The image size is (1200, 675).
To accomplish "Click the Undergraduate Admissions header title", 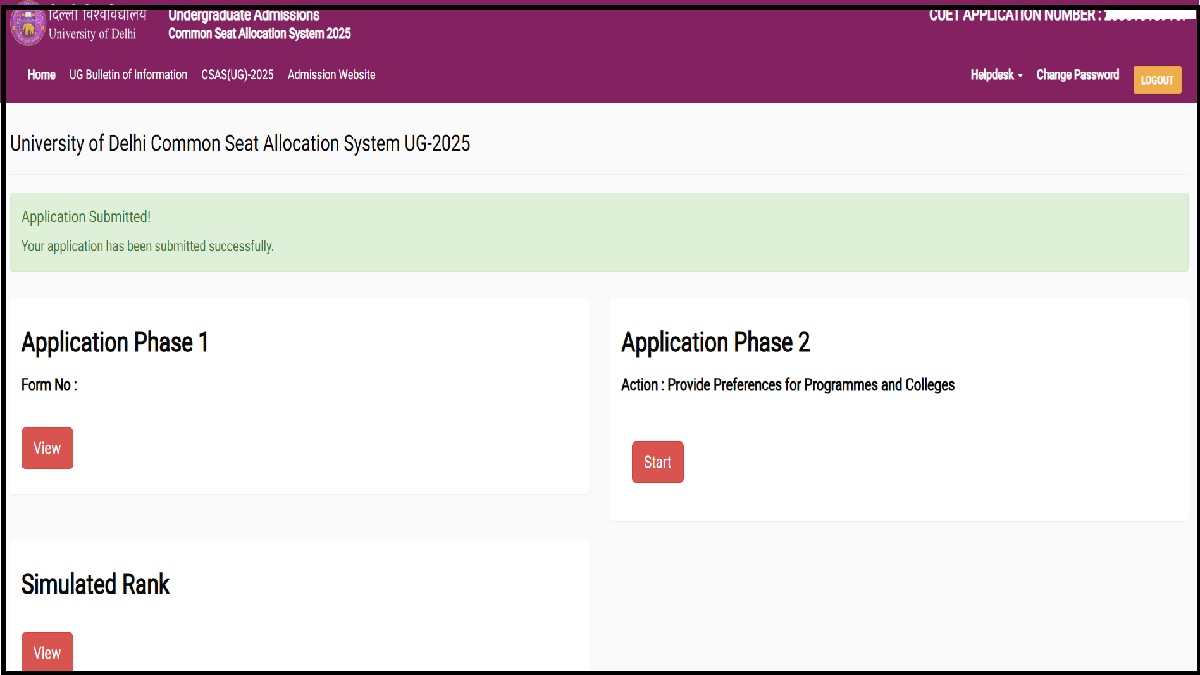I will click(x=244, y=15).
